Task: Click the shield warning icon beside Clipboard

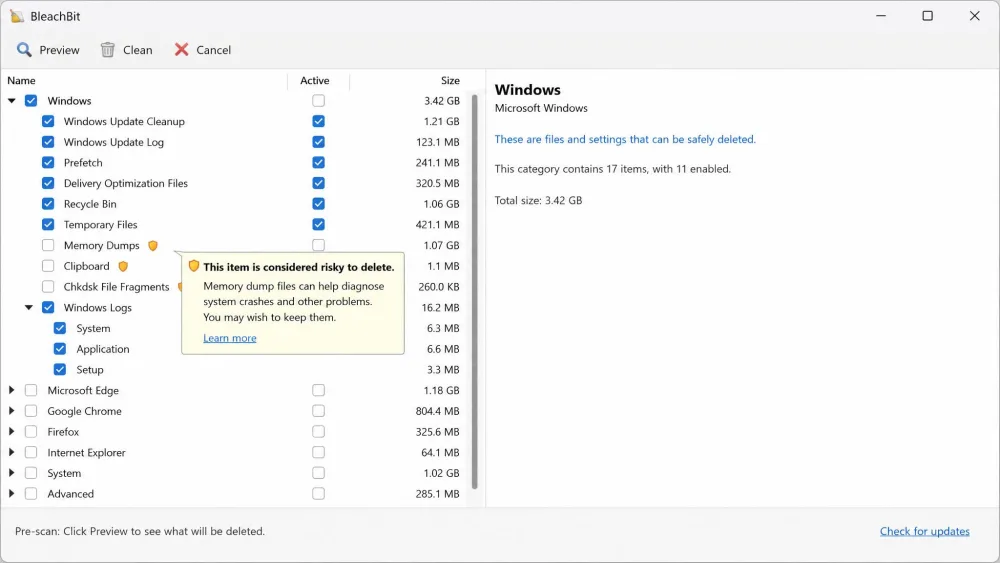Action: 123,267
